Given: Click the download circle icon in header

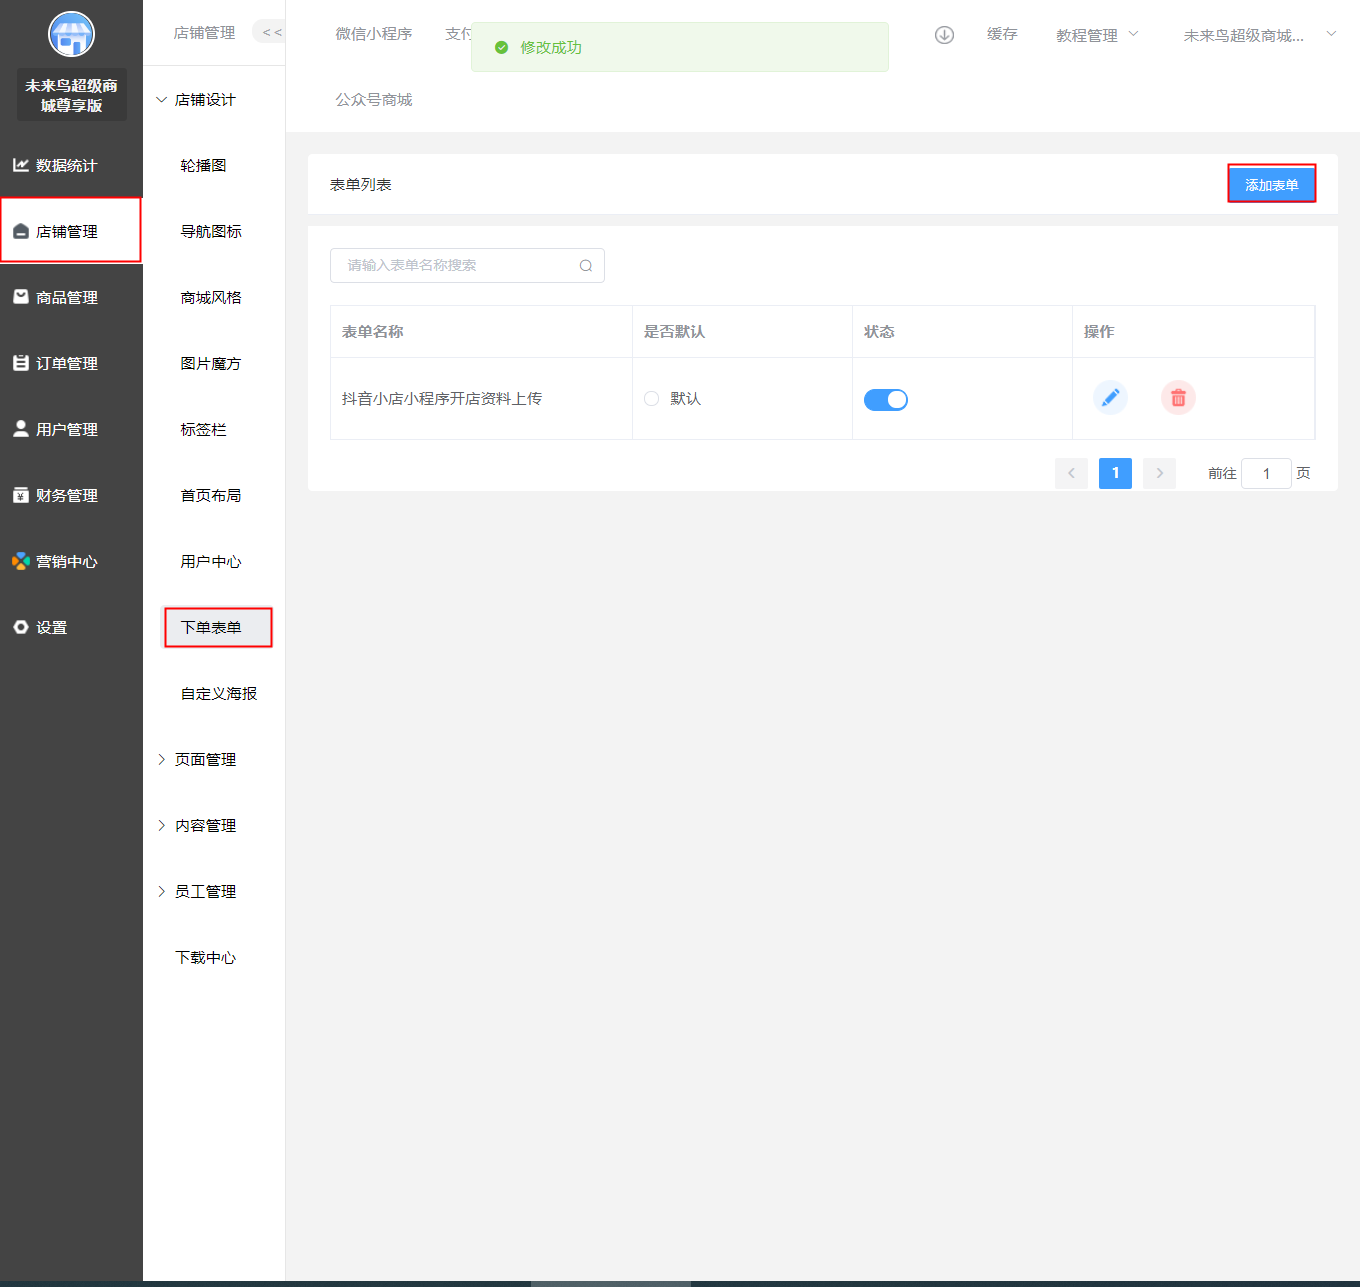Looking at the screenshot, I should click(944, 35).
